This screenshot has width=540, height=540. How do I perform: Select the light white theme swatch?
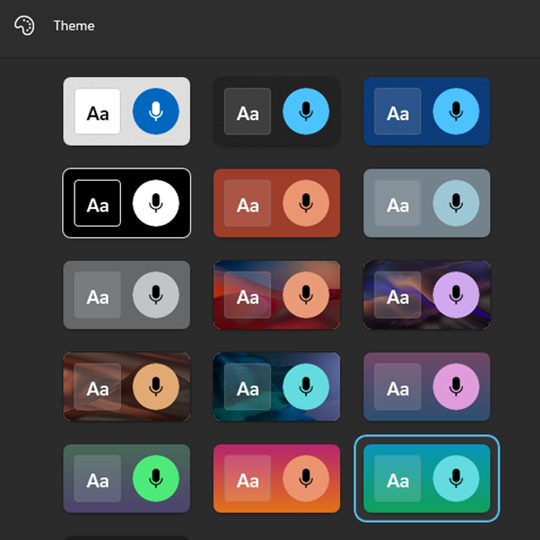pyautogui.click(x=126, y=111)
